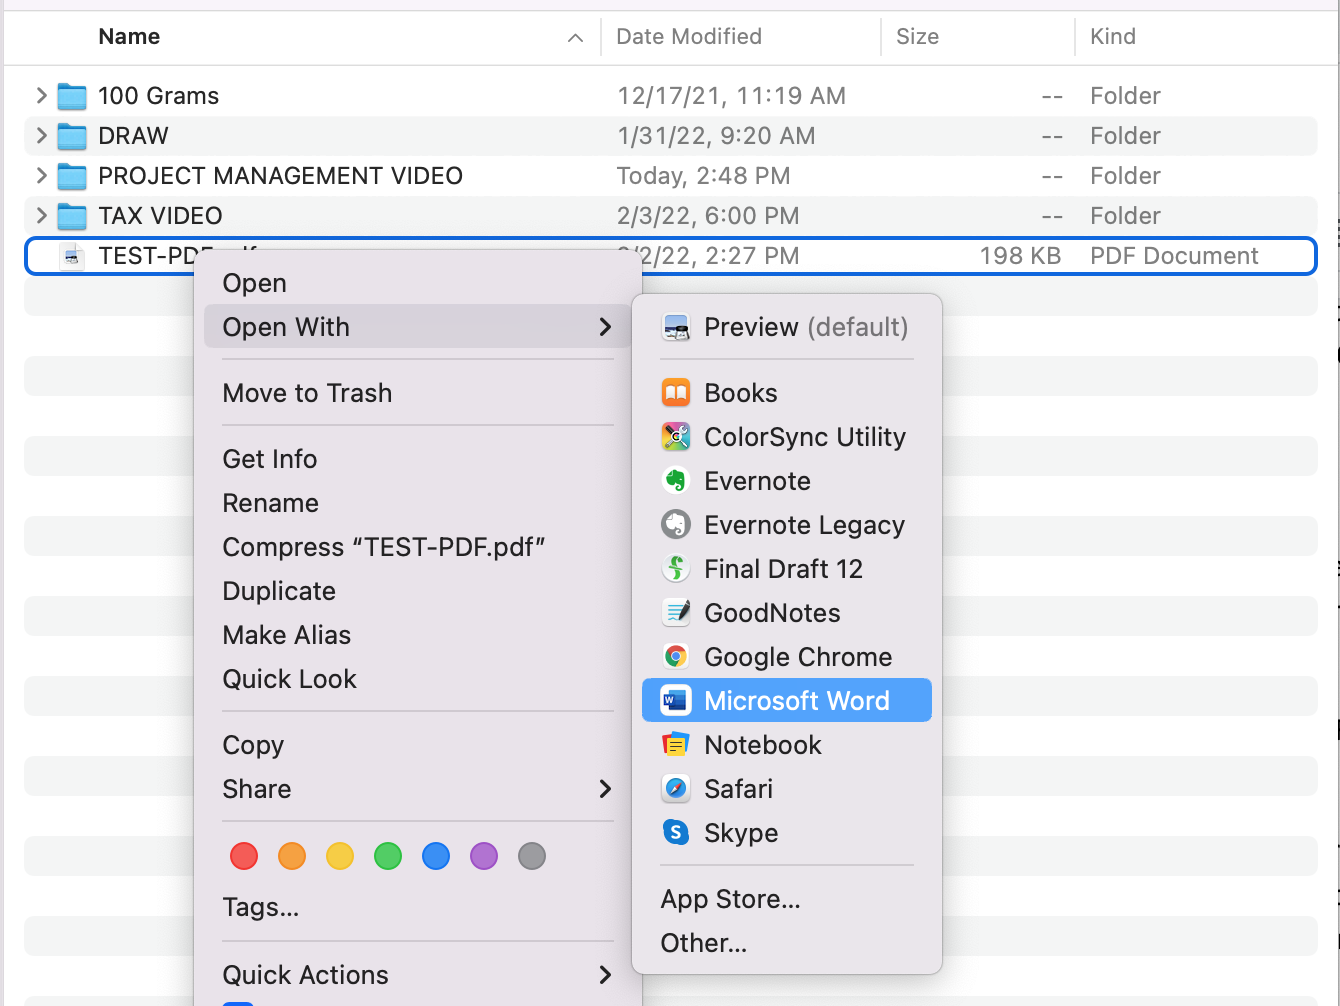The width and height of the screenshot is (1340, 1006).
Task: Click the Final Draft 12 icon
Action: pyautogui.click(x=676, y=569)
